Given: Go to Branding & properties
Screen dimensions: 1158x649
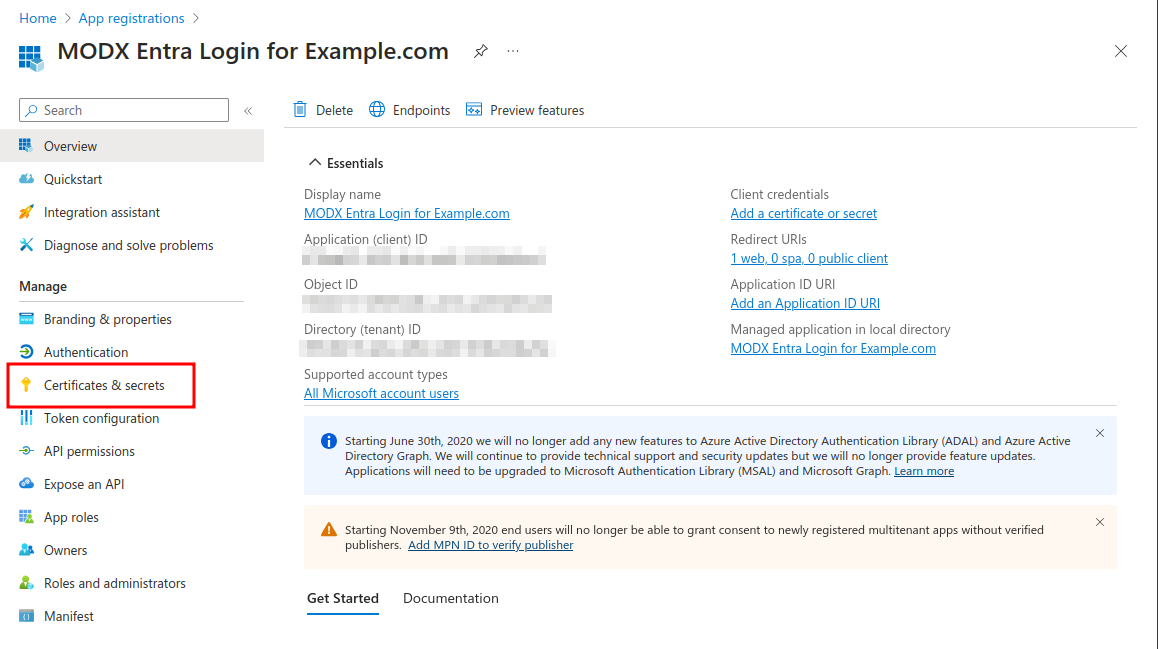Looking at the screenshot, I should click(x=107, y=319).
